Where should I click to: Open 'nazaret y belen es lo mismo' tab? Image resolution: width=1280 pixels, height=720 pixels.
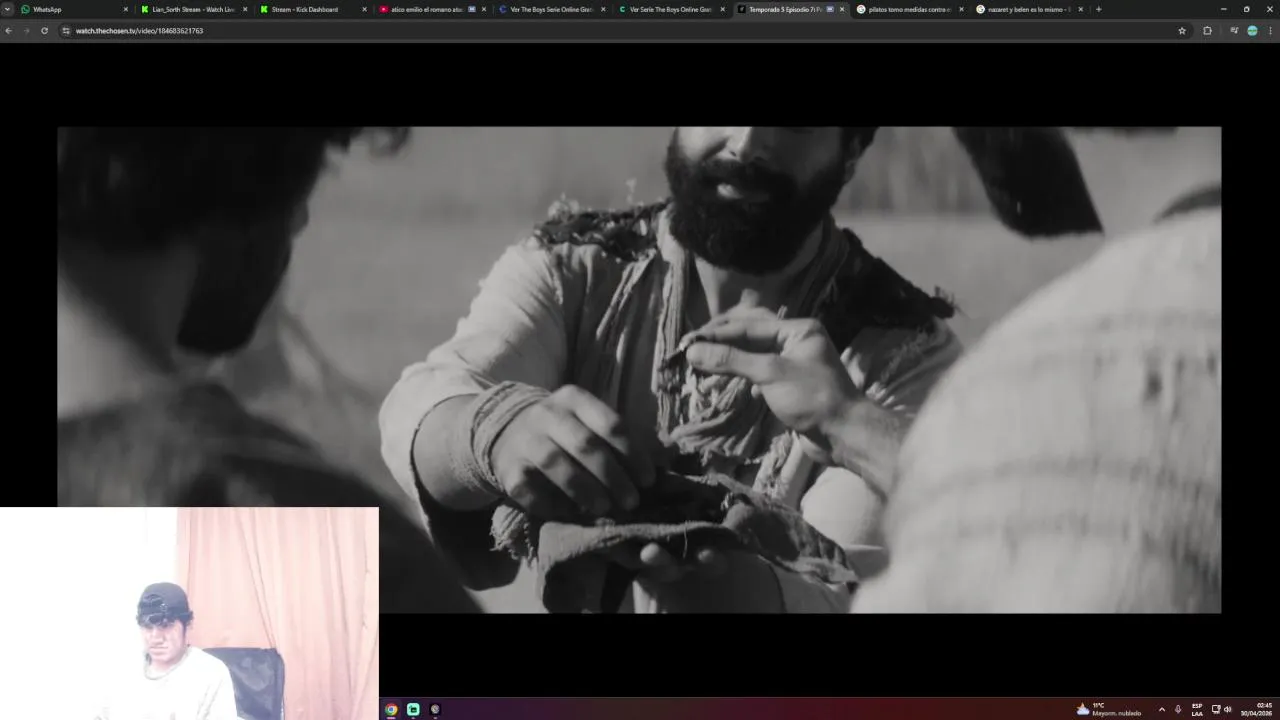tap(1029, 9)
